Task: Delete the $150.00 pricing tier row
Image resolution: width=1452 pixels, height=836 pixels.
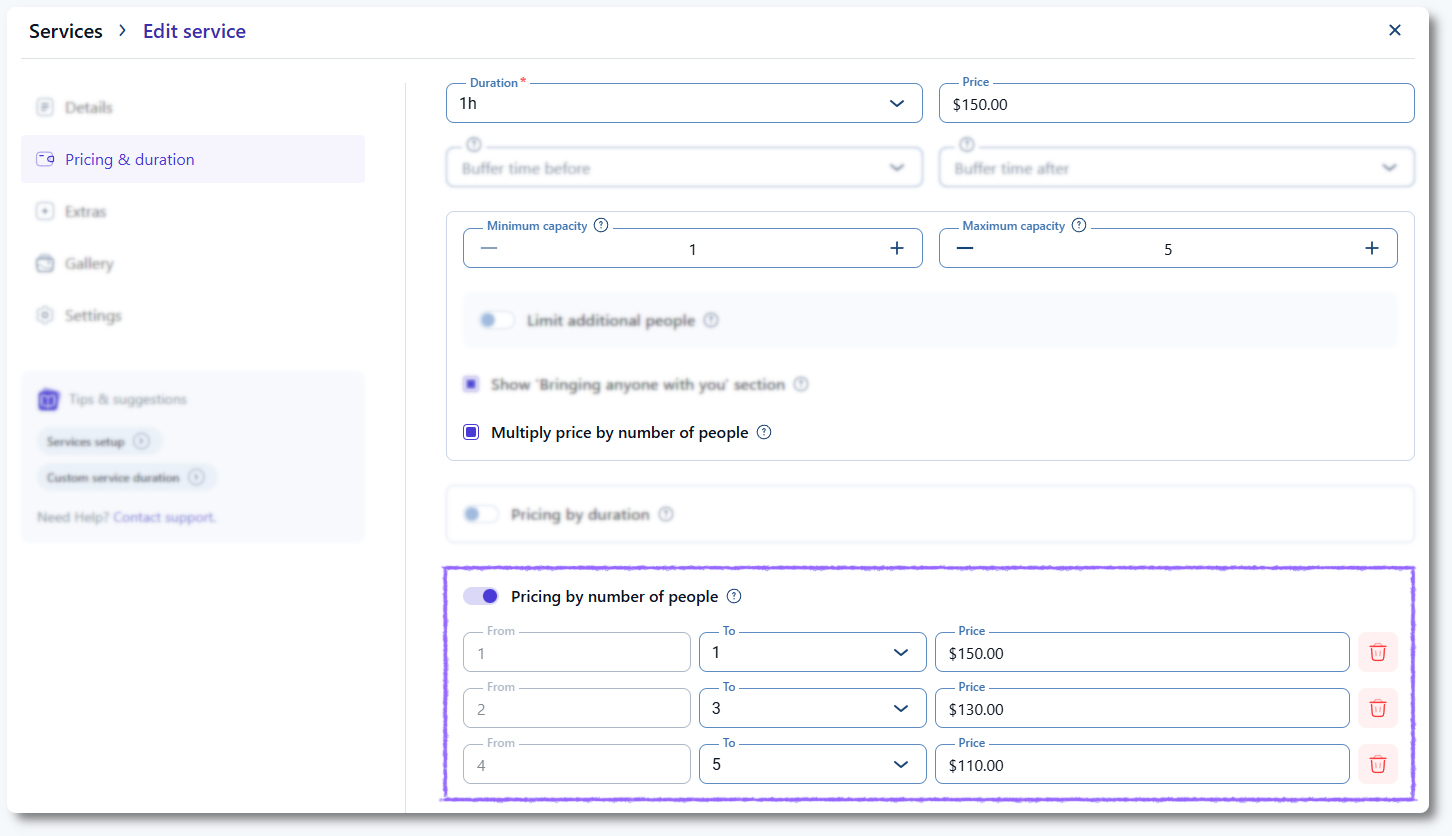Action: (x=1377, y=652)
